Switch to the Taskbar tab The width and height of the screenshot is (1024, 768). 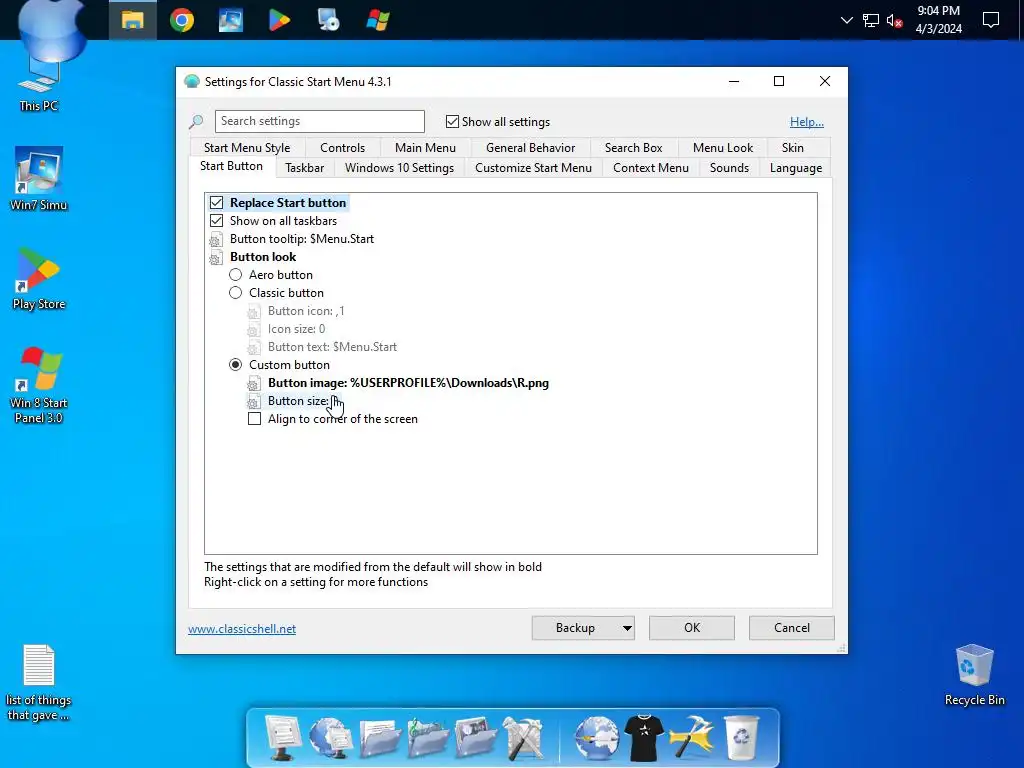(x=304, y=168)
